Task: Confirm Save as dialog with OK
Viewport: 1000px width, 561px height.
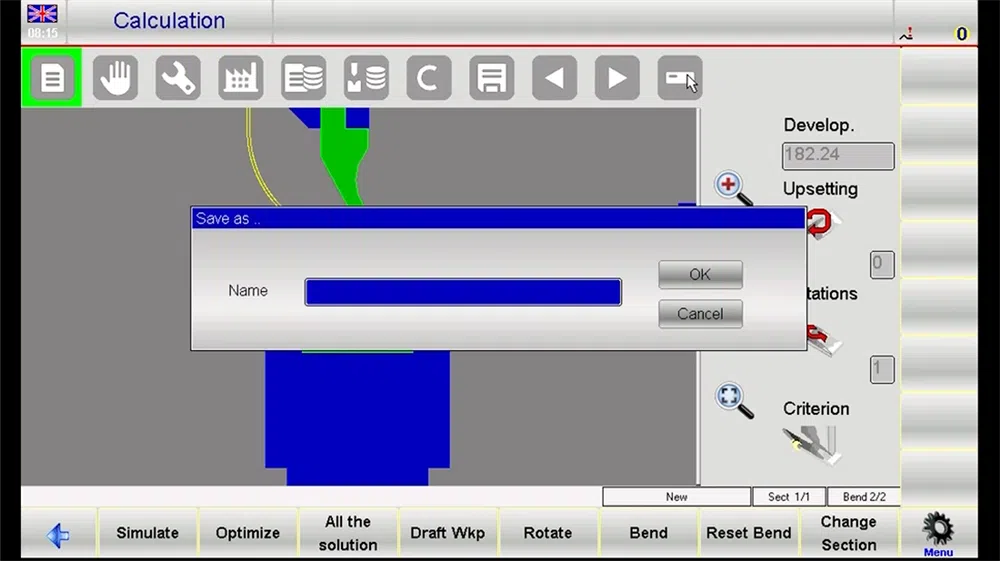Action: pyautogui.click(x=700, y=274)
